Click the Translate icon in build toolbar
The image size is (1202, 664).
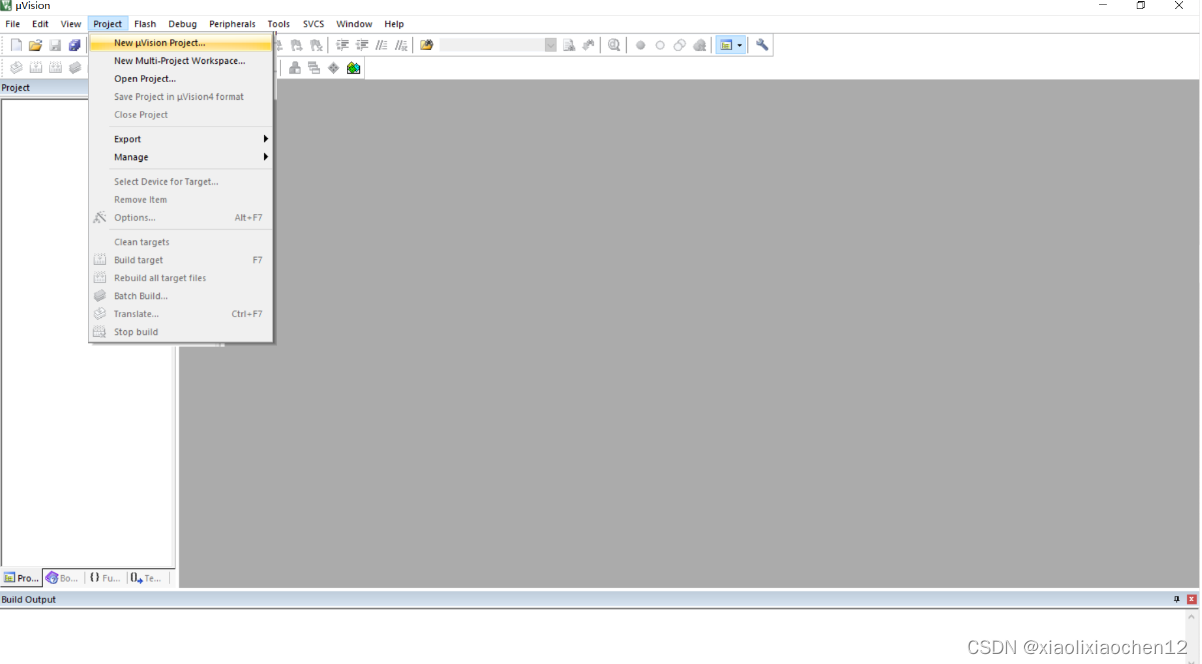click(16, 67)
